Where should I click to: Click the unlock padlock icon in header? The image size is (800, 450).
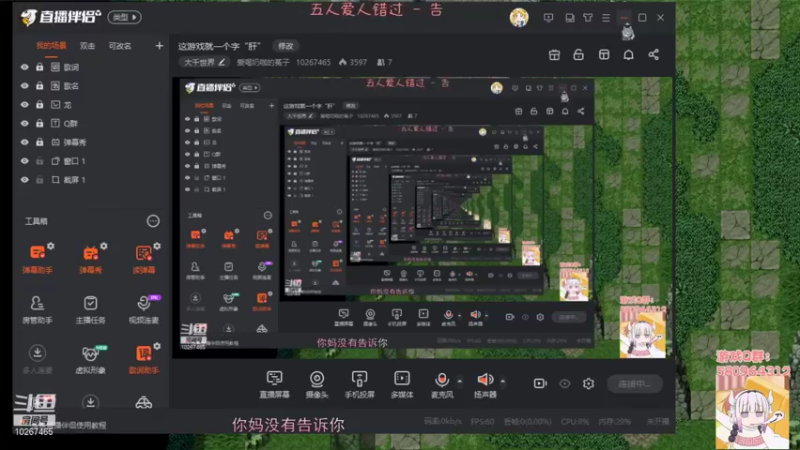[x=579, y=55]
